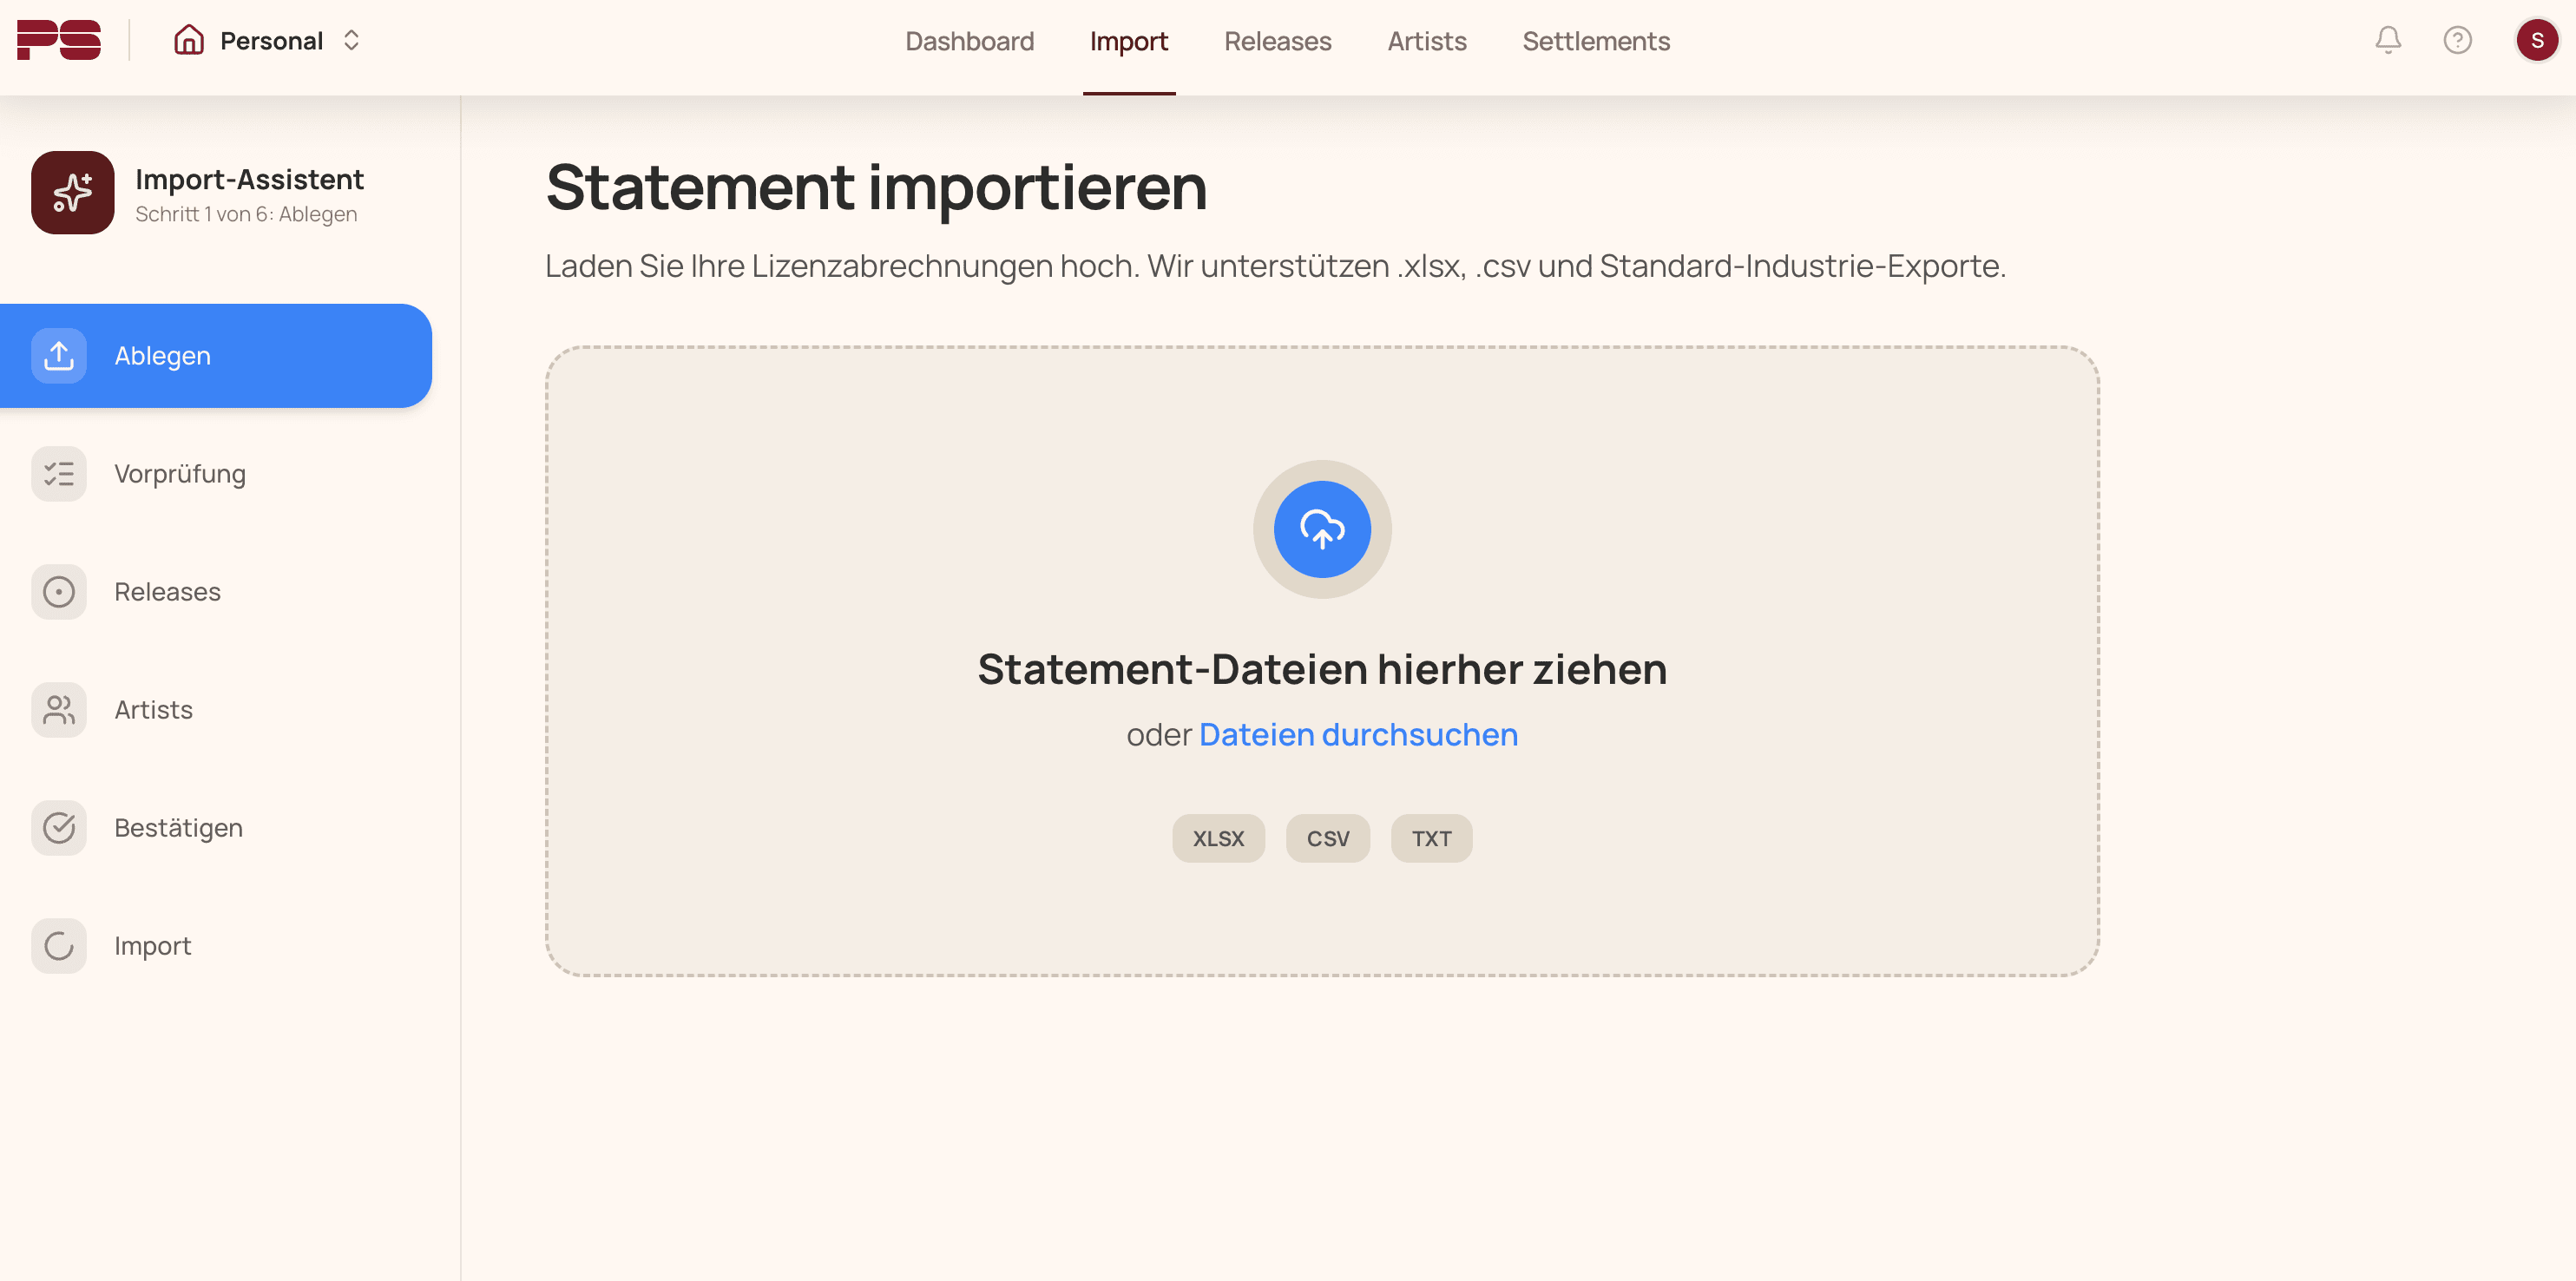
Task: Go to the Dashboard tab
Action: click(969, 41)
